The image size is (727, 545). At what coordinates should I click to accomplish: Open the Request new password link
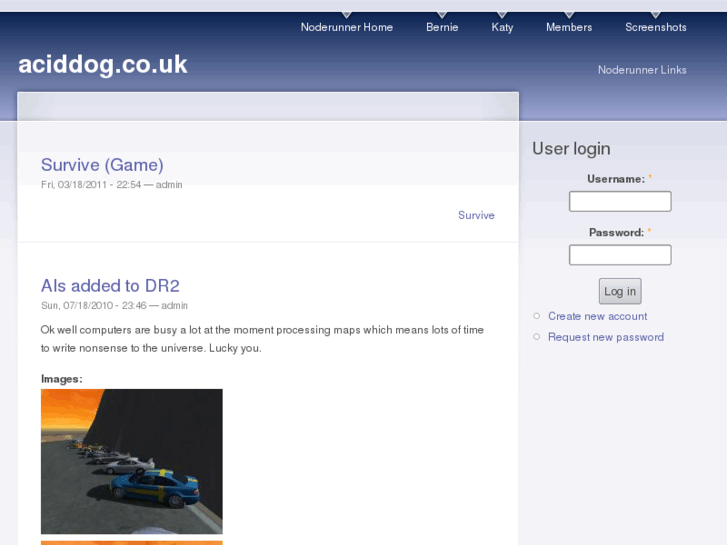[x=606, y=337]
